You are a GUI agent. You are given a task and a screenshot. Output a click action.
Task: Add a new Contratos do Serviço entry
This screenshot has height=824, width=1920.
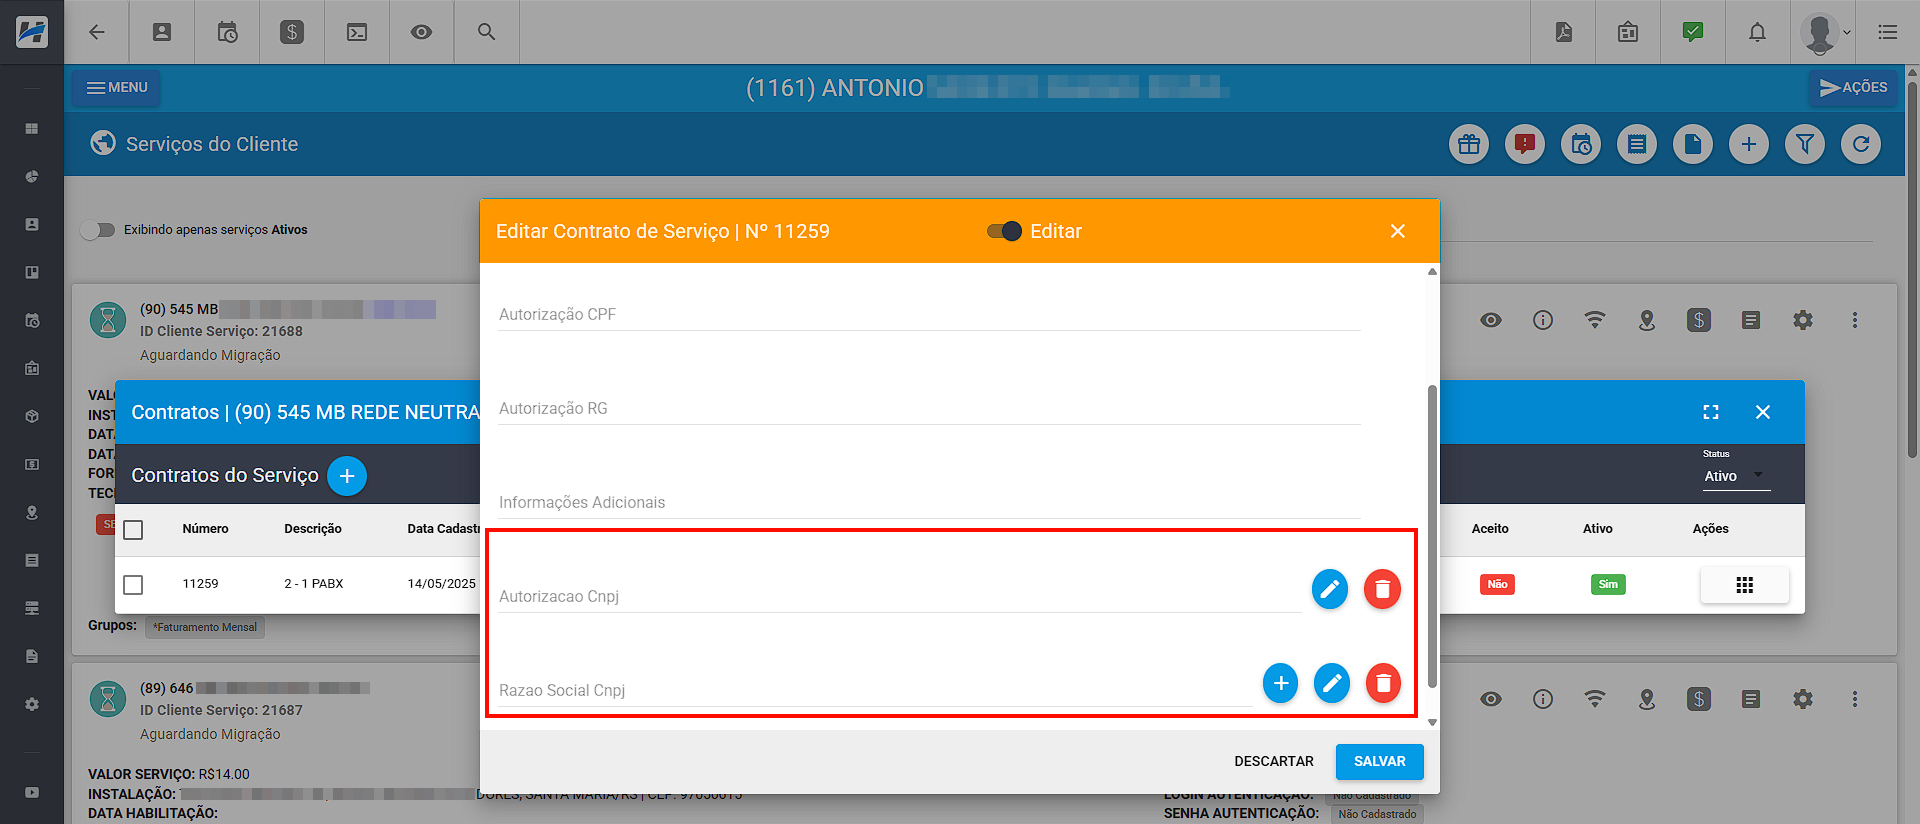coord(347,476)
